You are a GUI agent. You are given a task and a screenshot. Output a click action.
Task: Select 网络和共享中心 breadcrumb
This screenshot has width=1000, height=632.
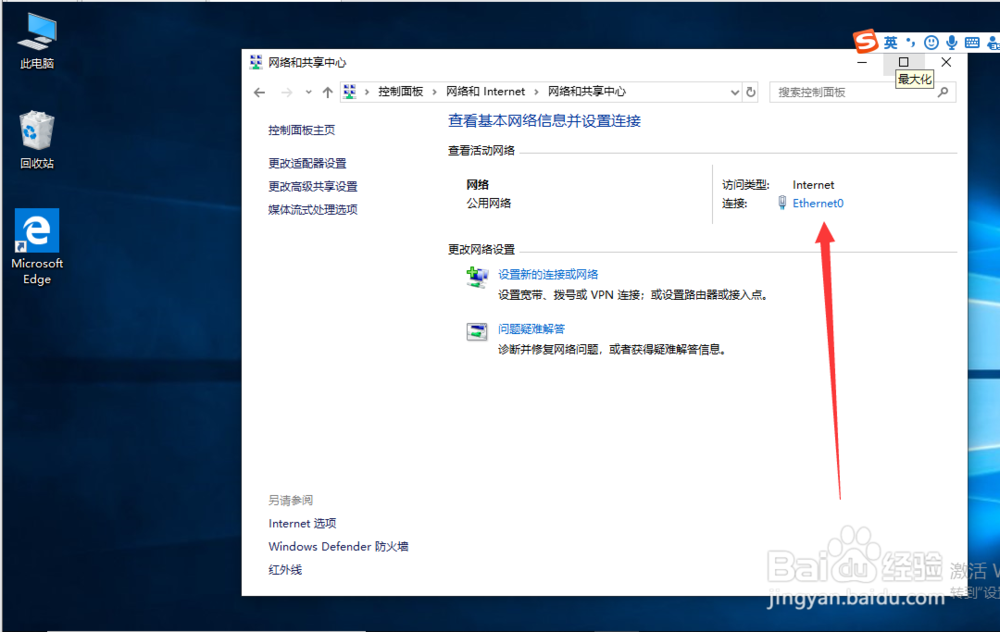587,92
